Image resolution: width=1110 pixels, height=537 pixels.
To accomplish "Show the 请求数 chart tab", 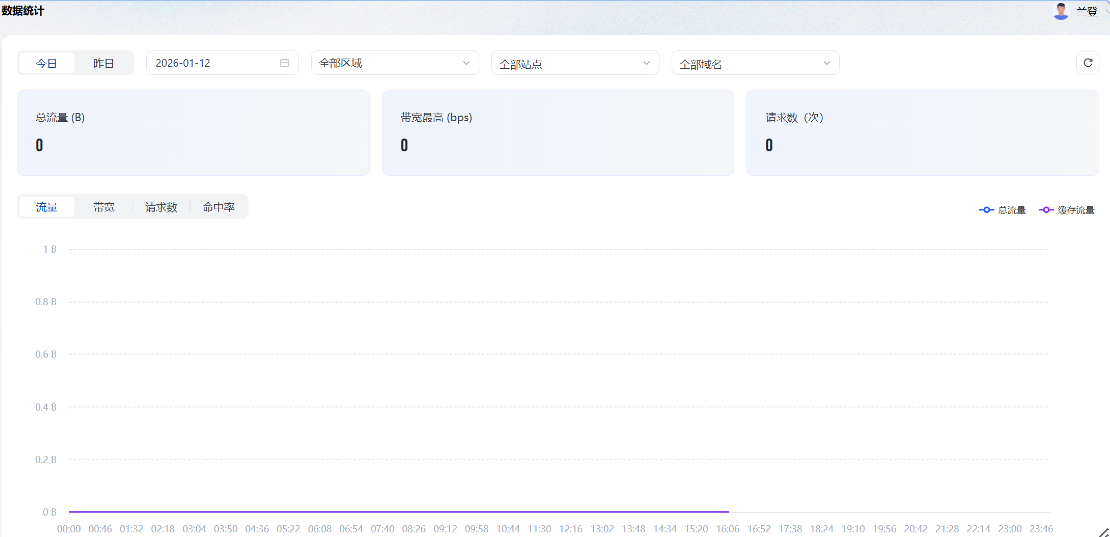I will click(161, 207).
